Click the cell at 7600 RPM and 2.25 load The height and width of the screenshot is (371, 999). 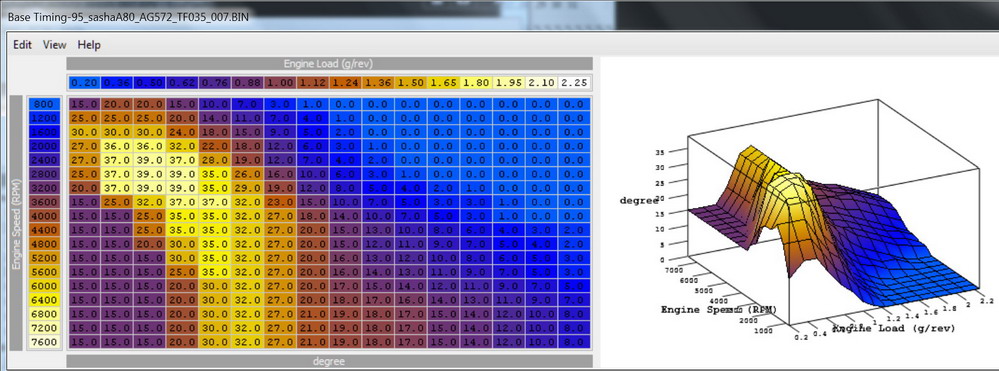coord(574,342)
